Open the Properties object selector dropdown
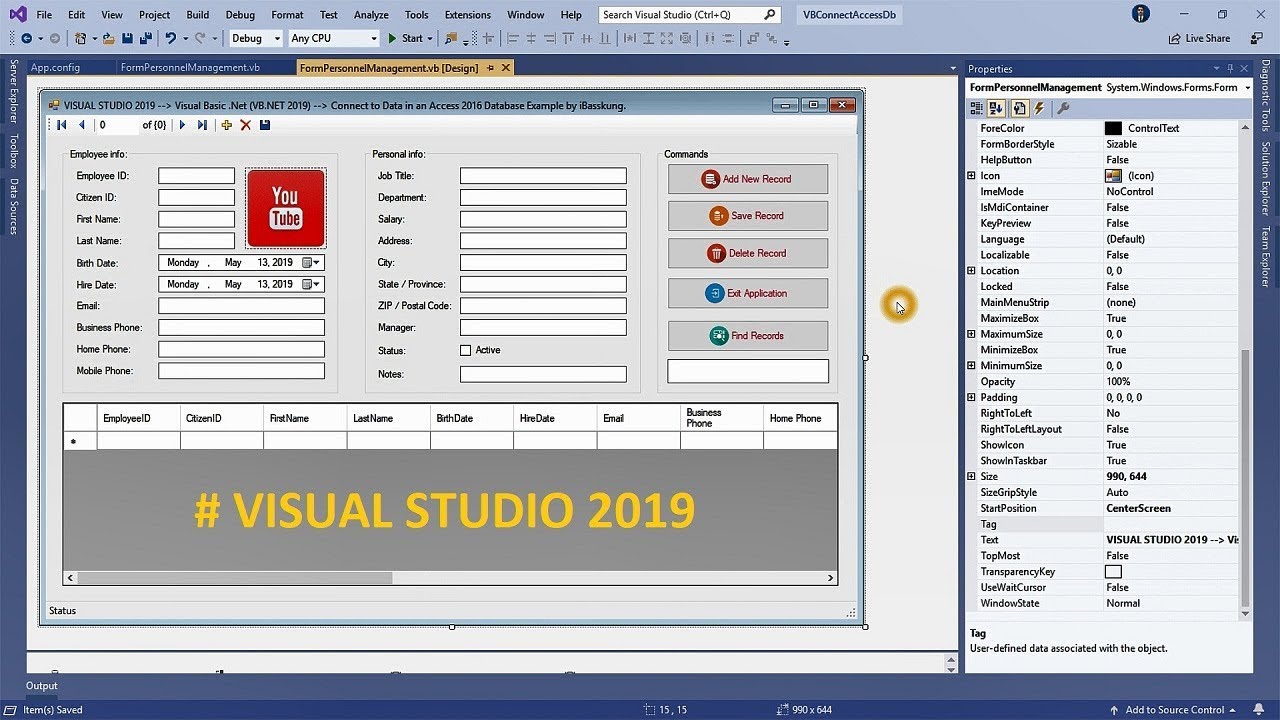The image size is (1280, 720). pyautogui.click(x=1247, y=88)
